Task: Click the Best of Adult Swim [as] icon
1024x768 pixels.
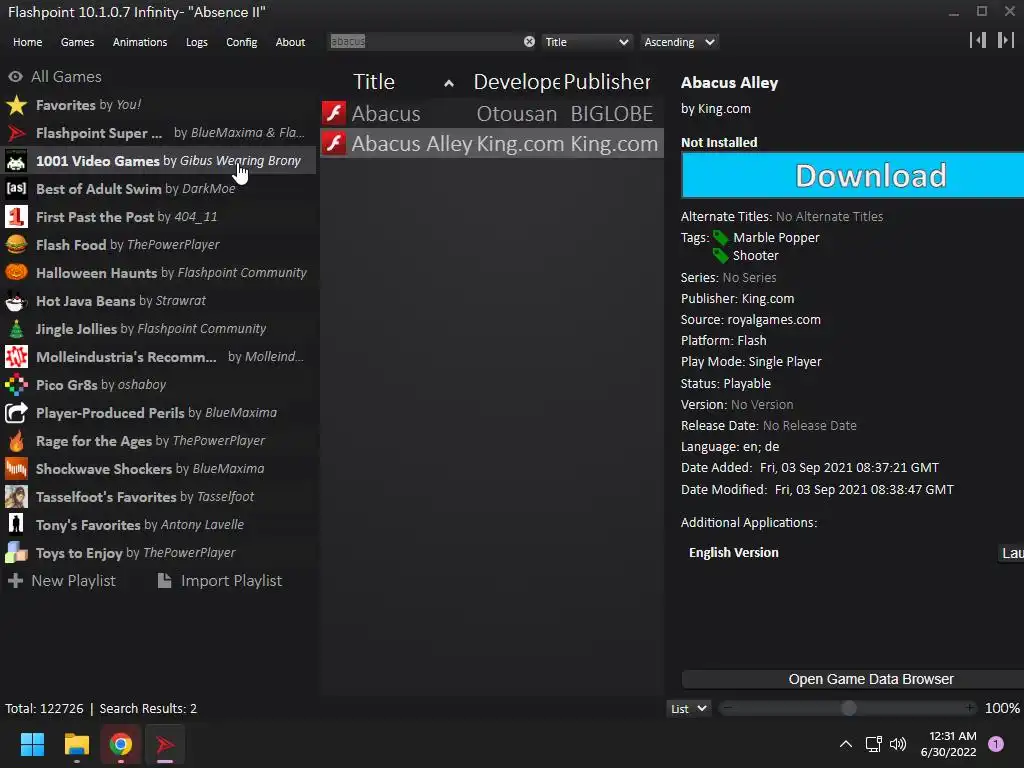Action: [16, 189]
